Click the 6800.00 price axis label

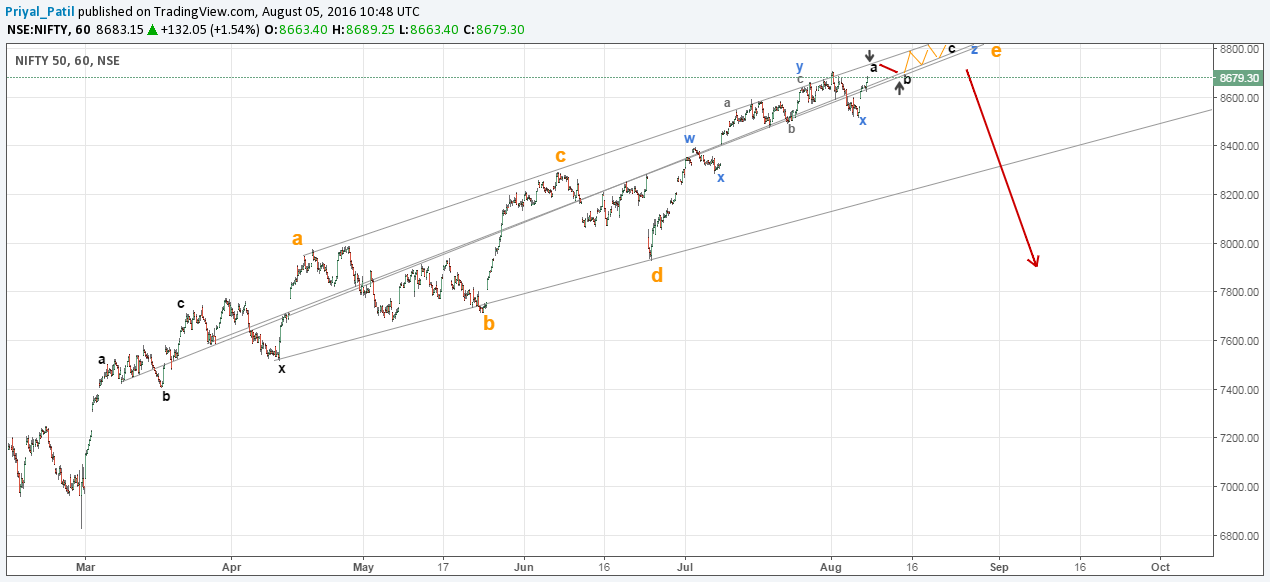1239,536
